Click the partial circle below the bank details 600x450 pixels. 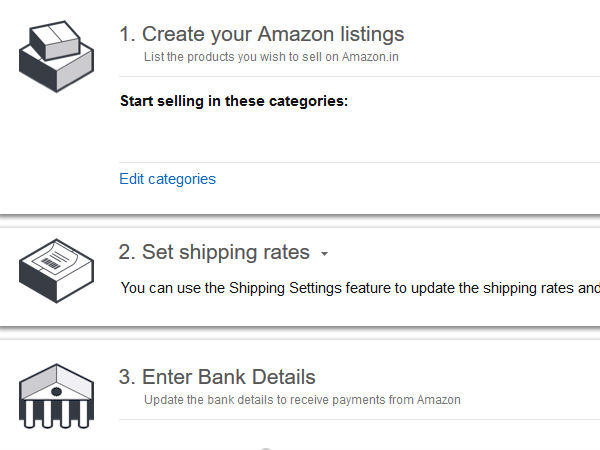click(266, 447)
